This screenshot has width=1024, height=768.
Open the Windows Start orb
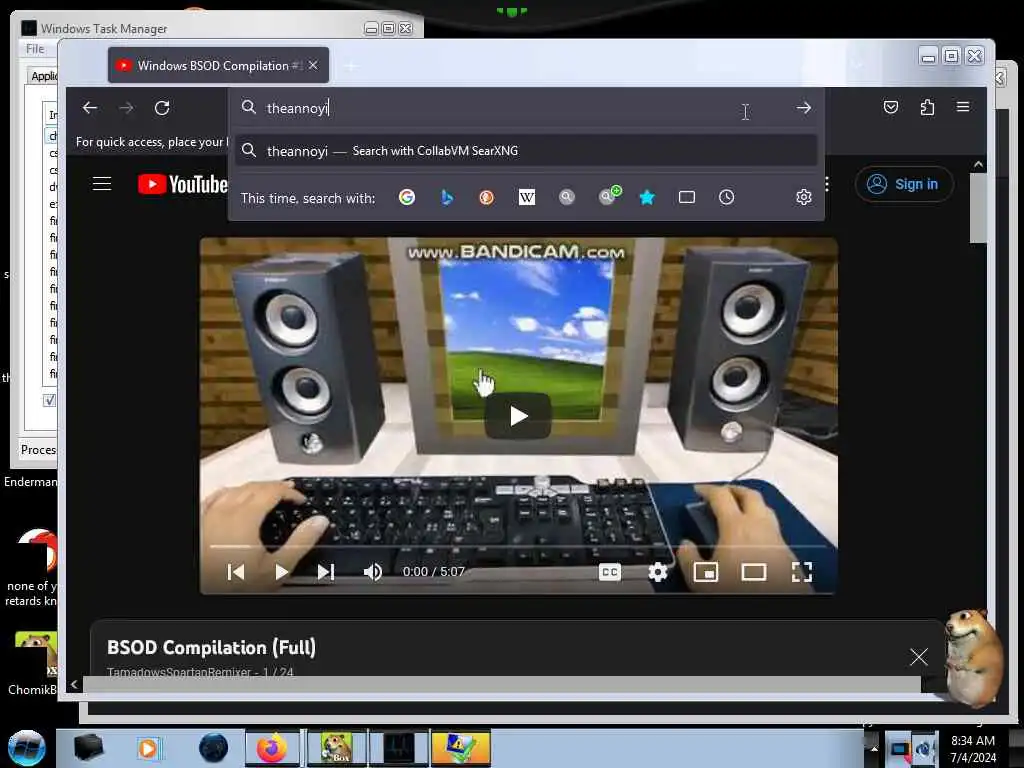click(27, 748)
